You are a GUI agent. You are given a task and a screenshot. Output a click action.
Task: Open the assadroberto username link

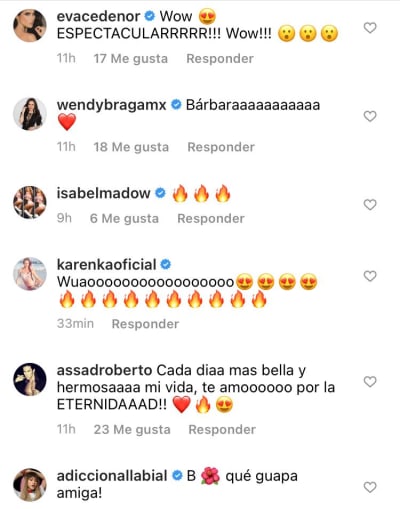point(104,370)
